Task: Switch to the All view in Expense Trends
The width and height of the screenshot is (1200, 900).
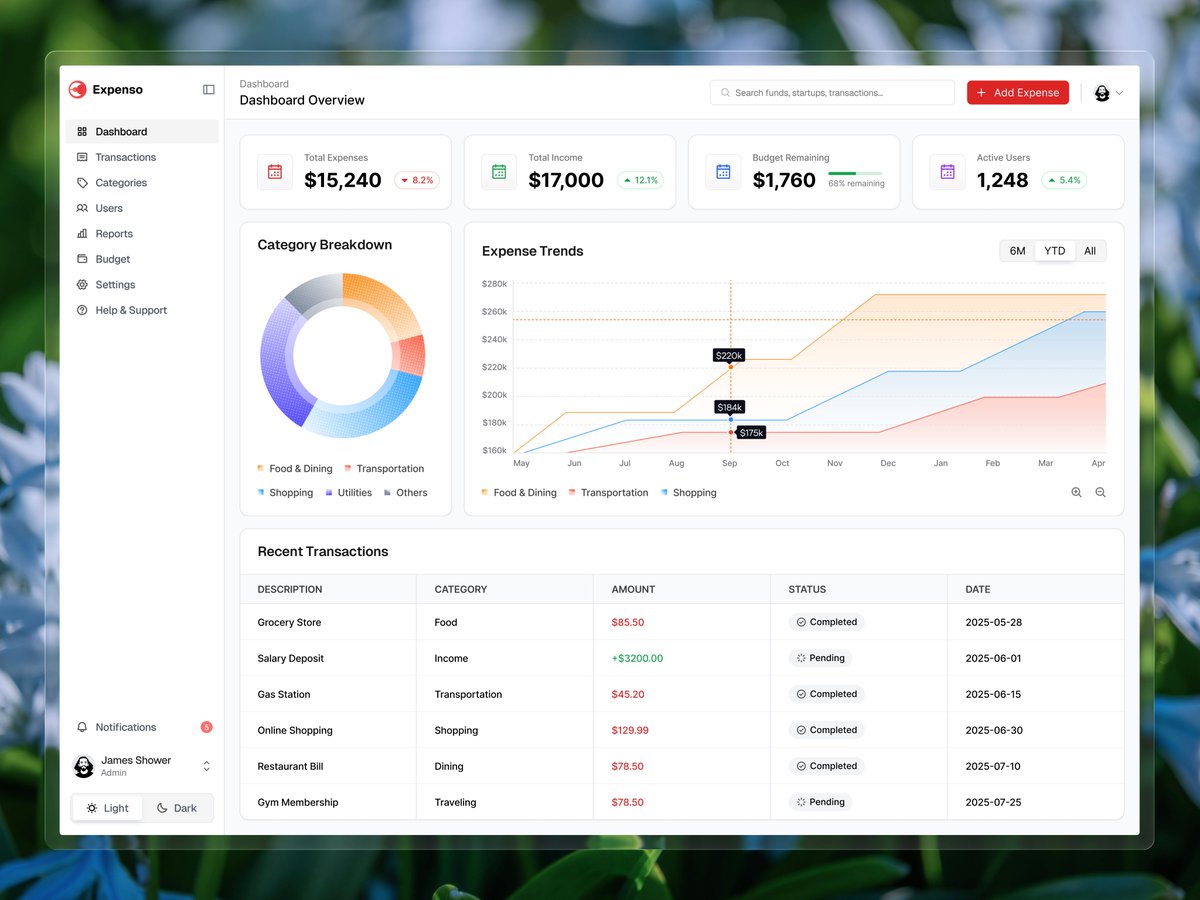Action: [x=1090, y=251]
